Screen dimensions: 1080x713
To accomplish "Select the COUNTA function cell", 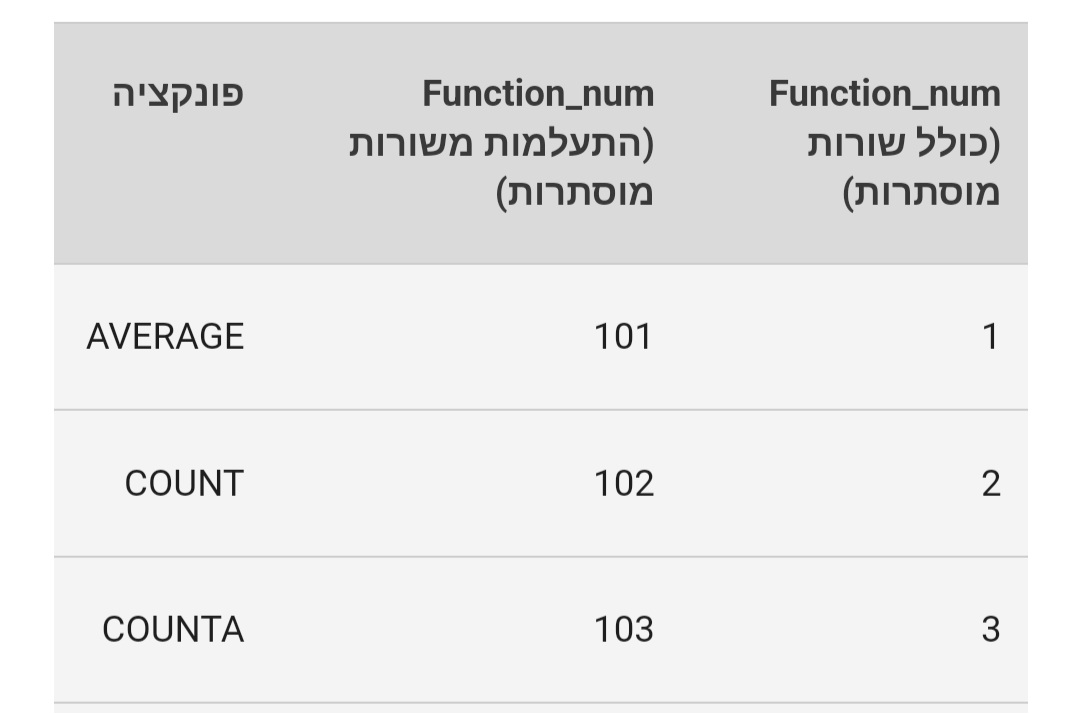I will click(173, 630).
